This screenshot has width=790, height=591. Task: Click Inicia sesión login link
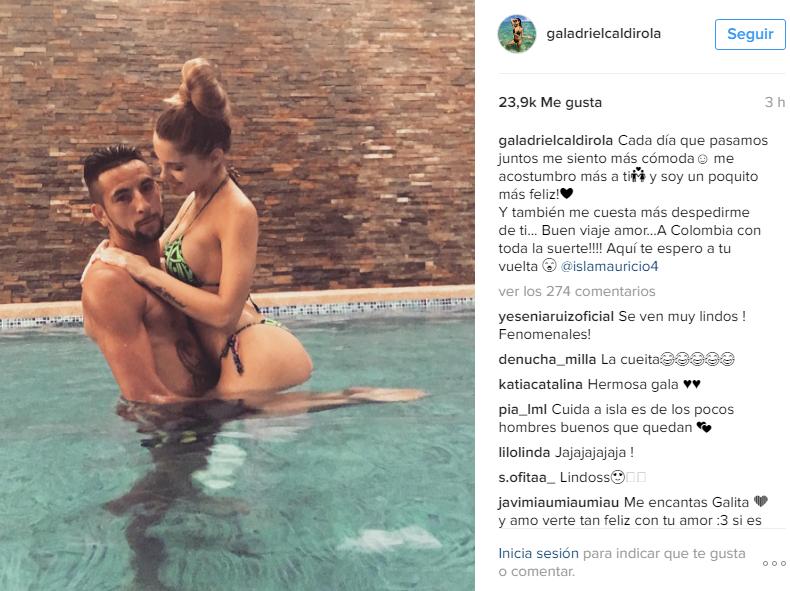click(539, 553)
